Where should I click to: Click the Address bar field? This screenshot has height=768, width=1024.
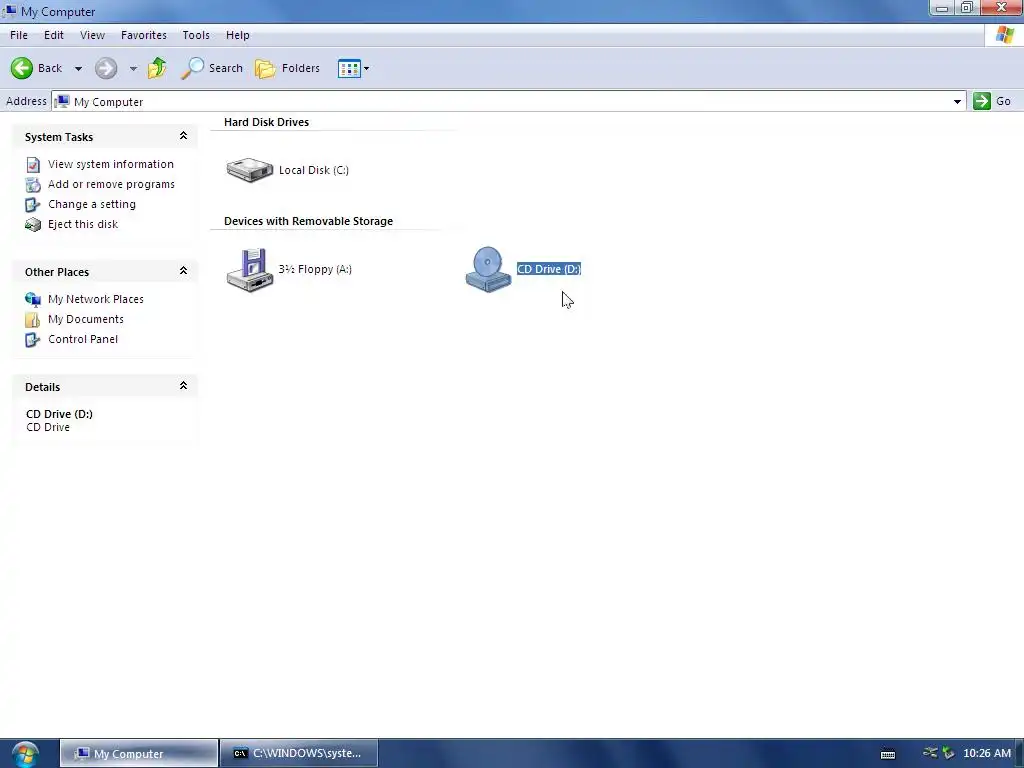tap(508, 101)
